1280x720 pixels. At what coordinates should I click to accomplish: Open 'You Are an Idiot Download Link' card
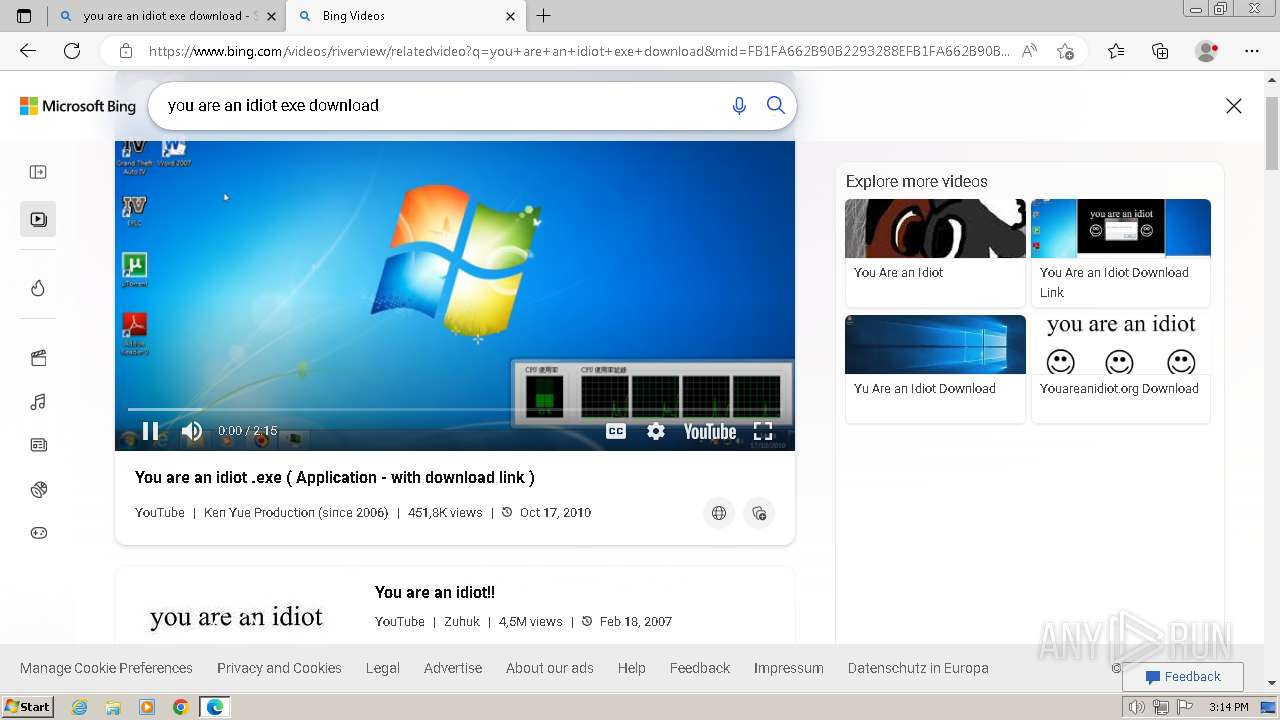(x=1121, y=252)
